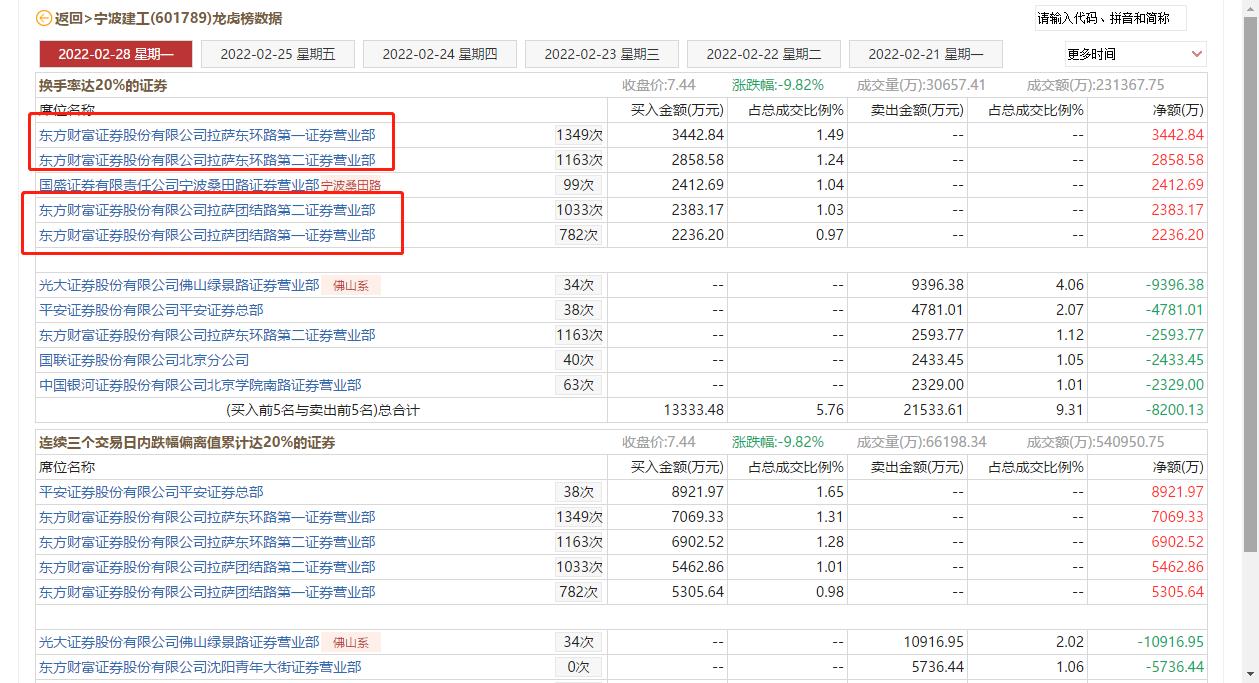1259x683 pixels.
Task: Switch to the 2022-02-24 星期四 tab
Action: coord(439,54)
